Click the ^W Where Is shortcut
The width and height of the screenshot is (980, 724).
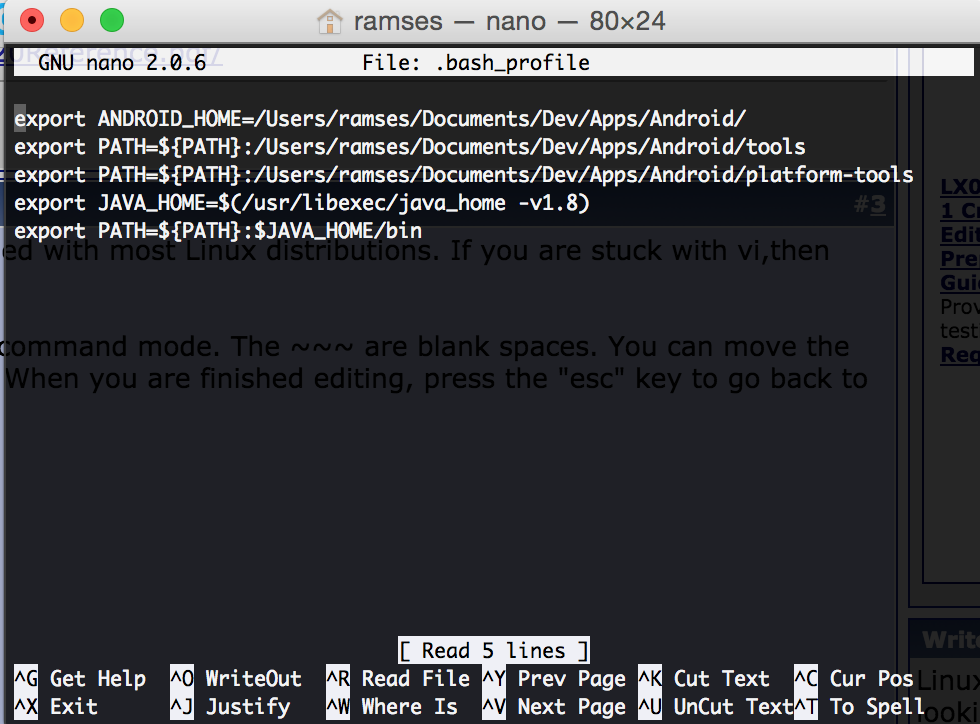coord(392,707)
